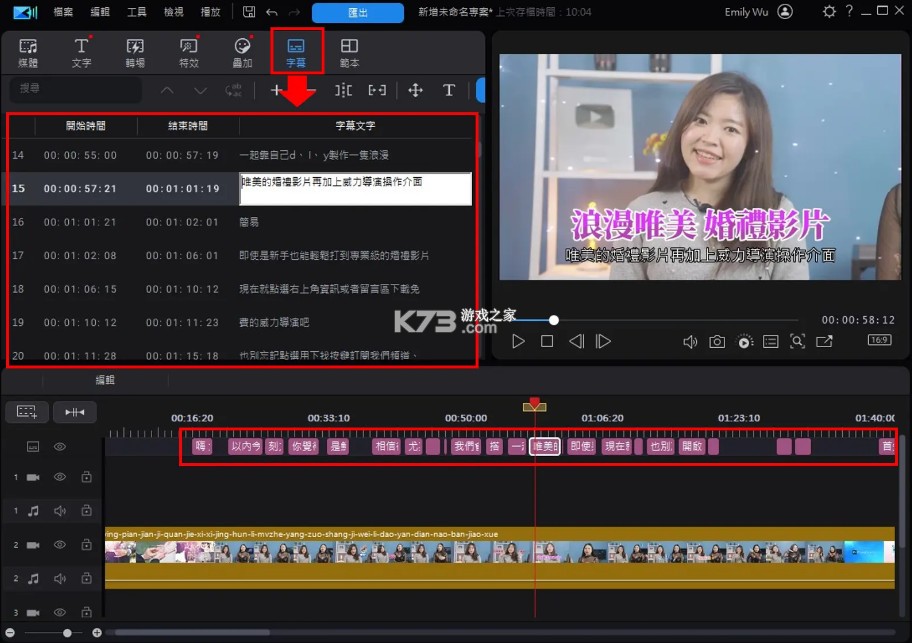912x643 pixels.
Task: Open the 媒體 (Media) panel icon
Action: point(27,50)
